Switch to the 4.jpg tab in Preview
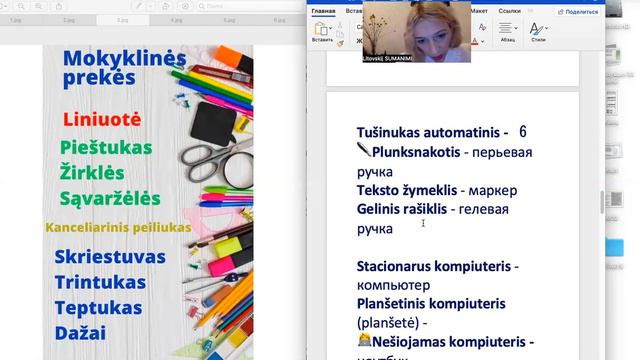This screenshot has height=360, width=640. tap(176, 20)
